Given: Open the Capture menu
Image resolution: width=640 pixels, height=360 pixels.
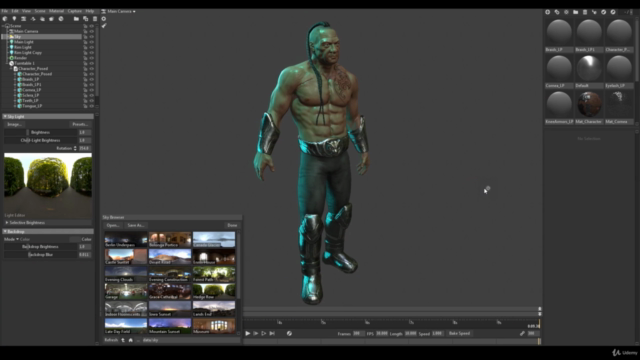Looking at the screenshot, I should 75,11.
